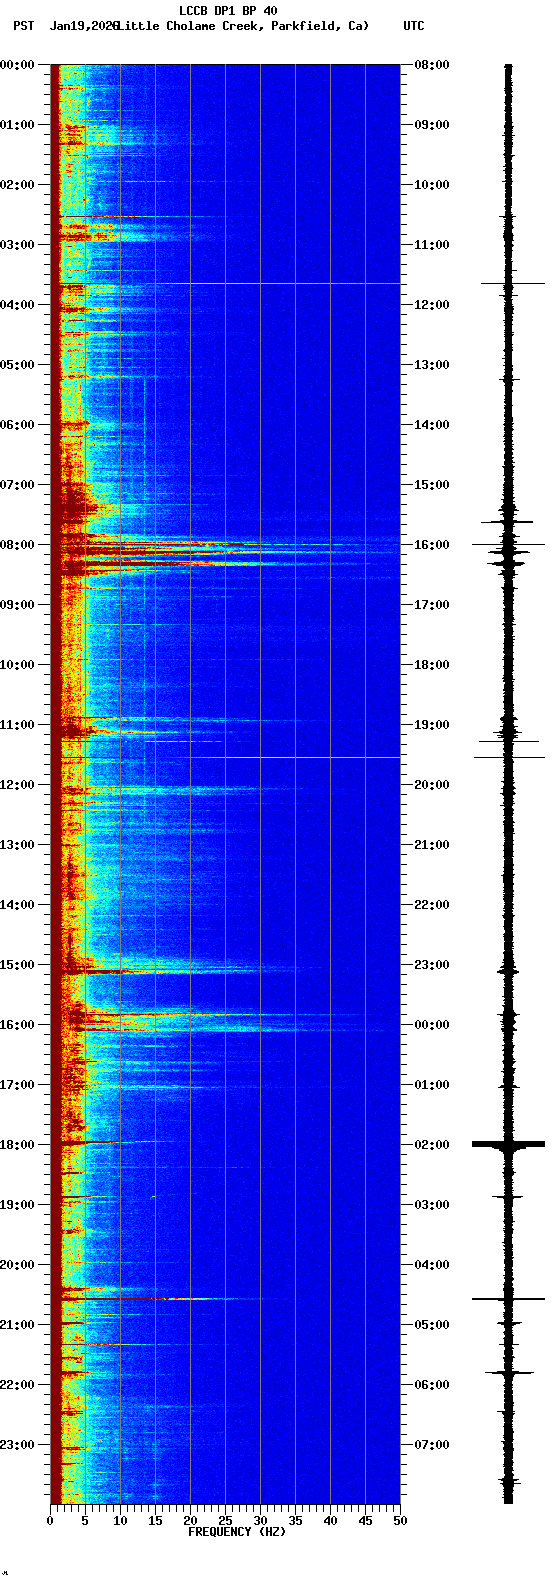The height and width of the screenshot is (1584, 552).
Task: Click the '16:00' UTC time label
Action: (432, 545)
